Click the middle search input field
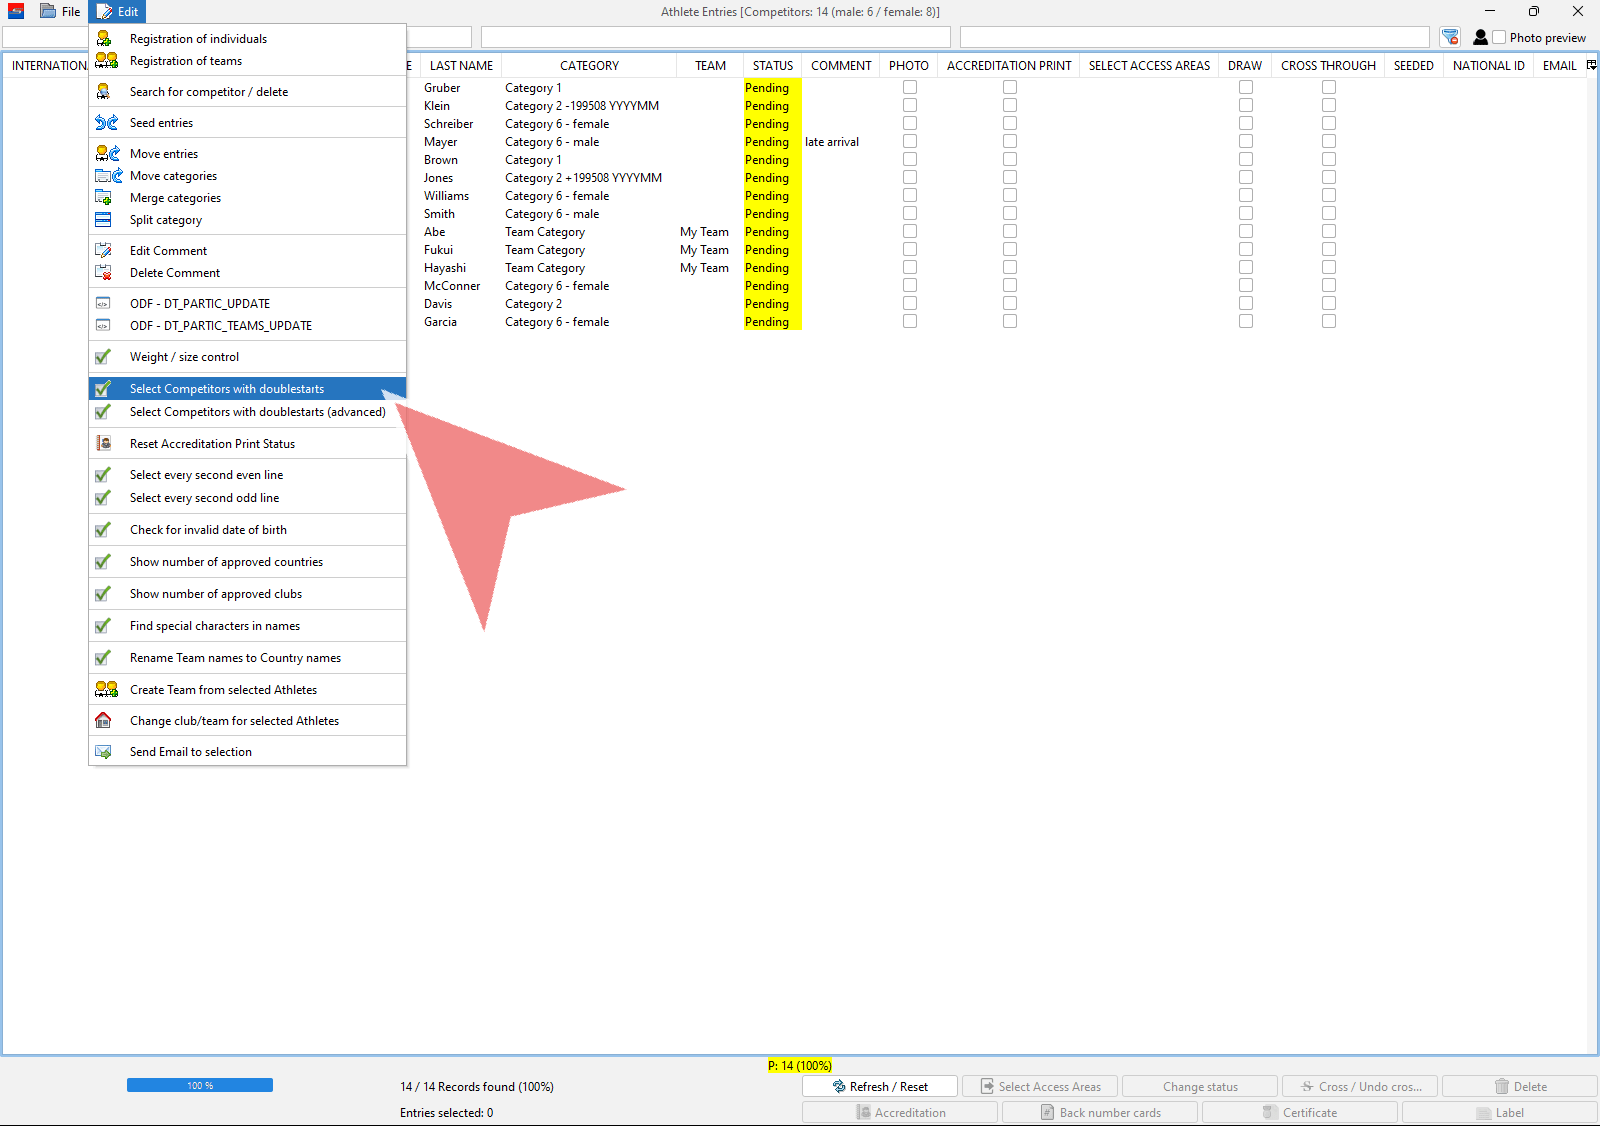The image size is (1600, 1126). tap(715, 38)
